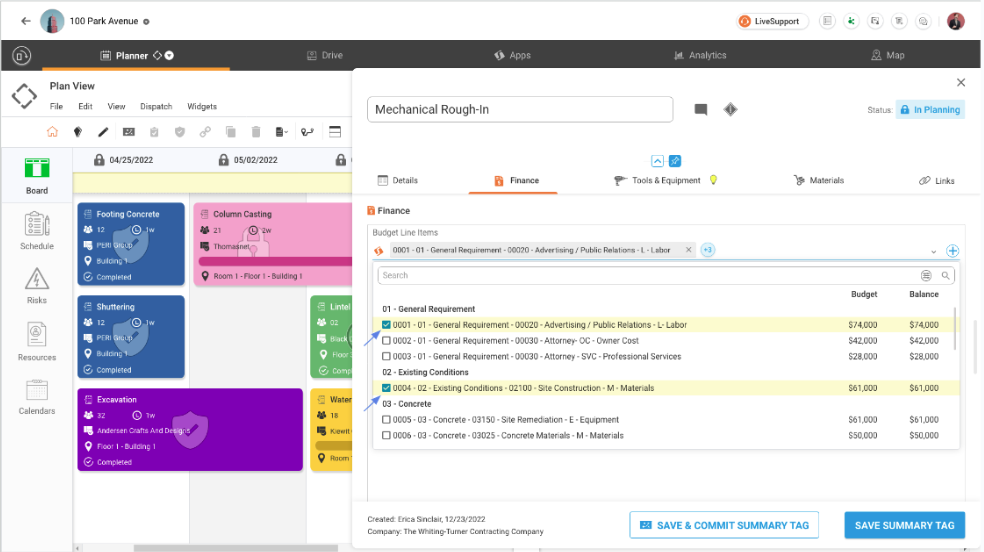The image size is (984, 552).
Task: Switch to the Analytics tab
Action: pyautogui.click(x=700, y=55)
